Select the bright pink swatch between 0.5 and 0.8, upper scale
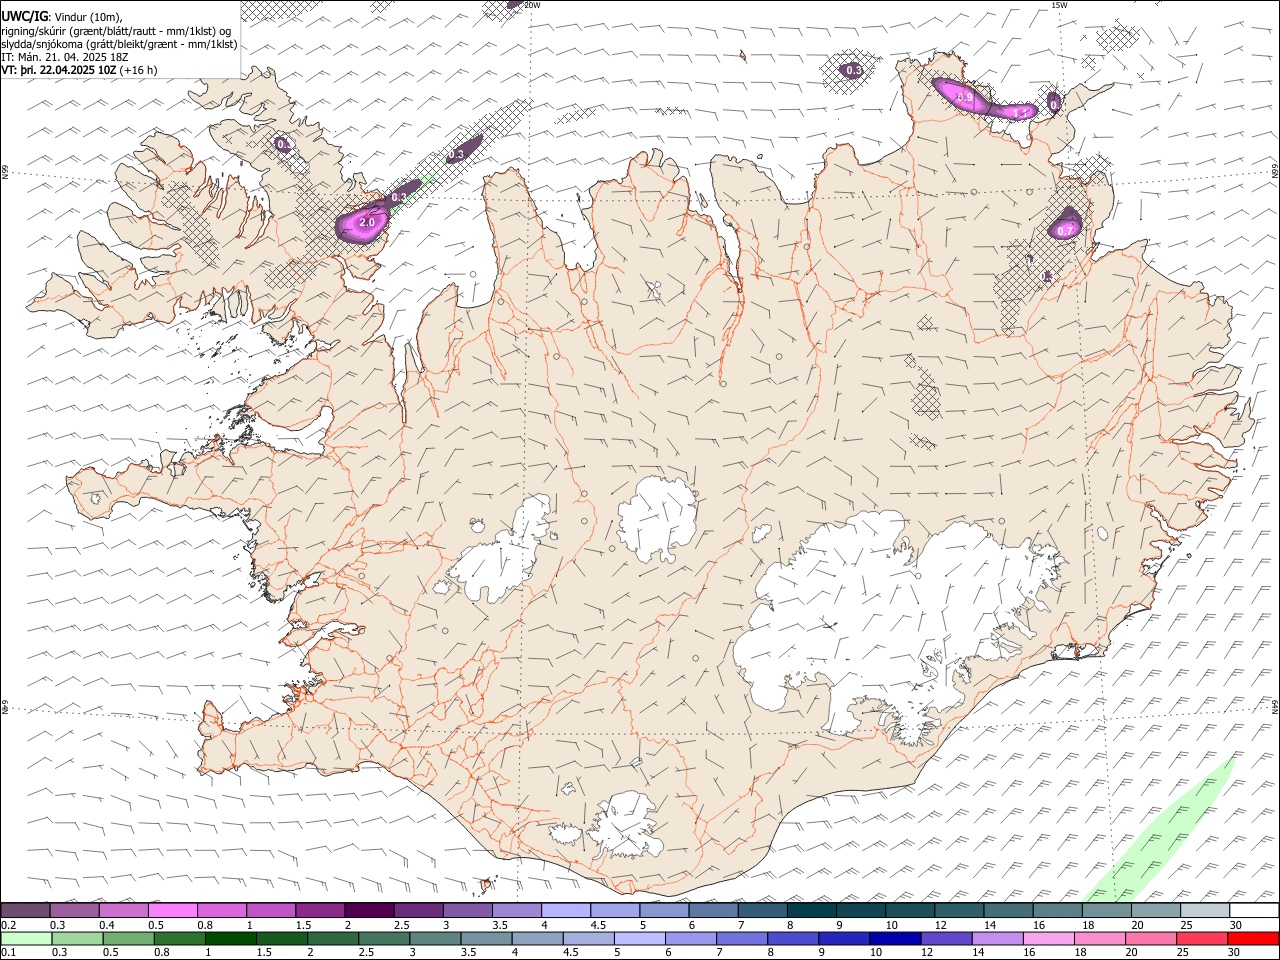The width and height of the screenshot is (1280, 960). [172, 910]
